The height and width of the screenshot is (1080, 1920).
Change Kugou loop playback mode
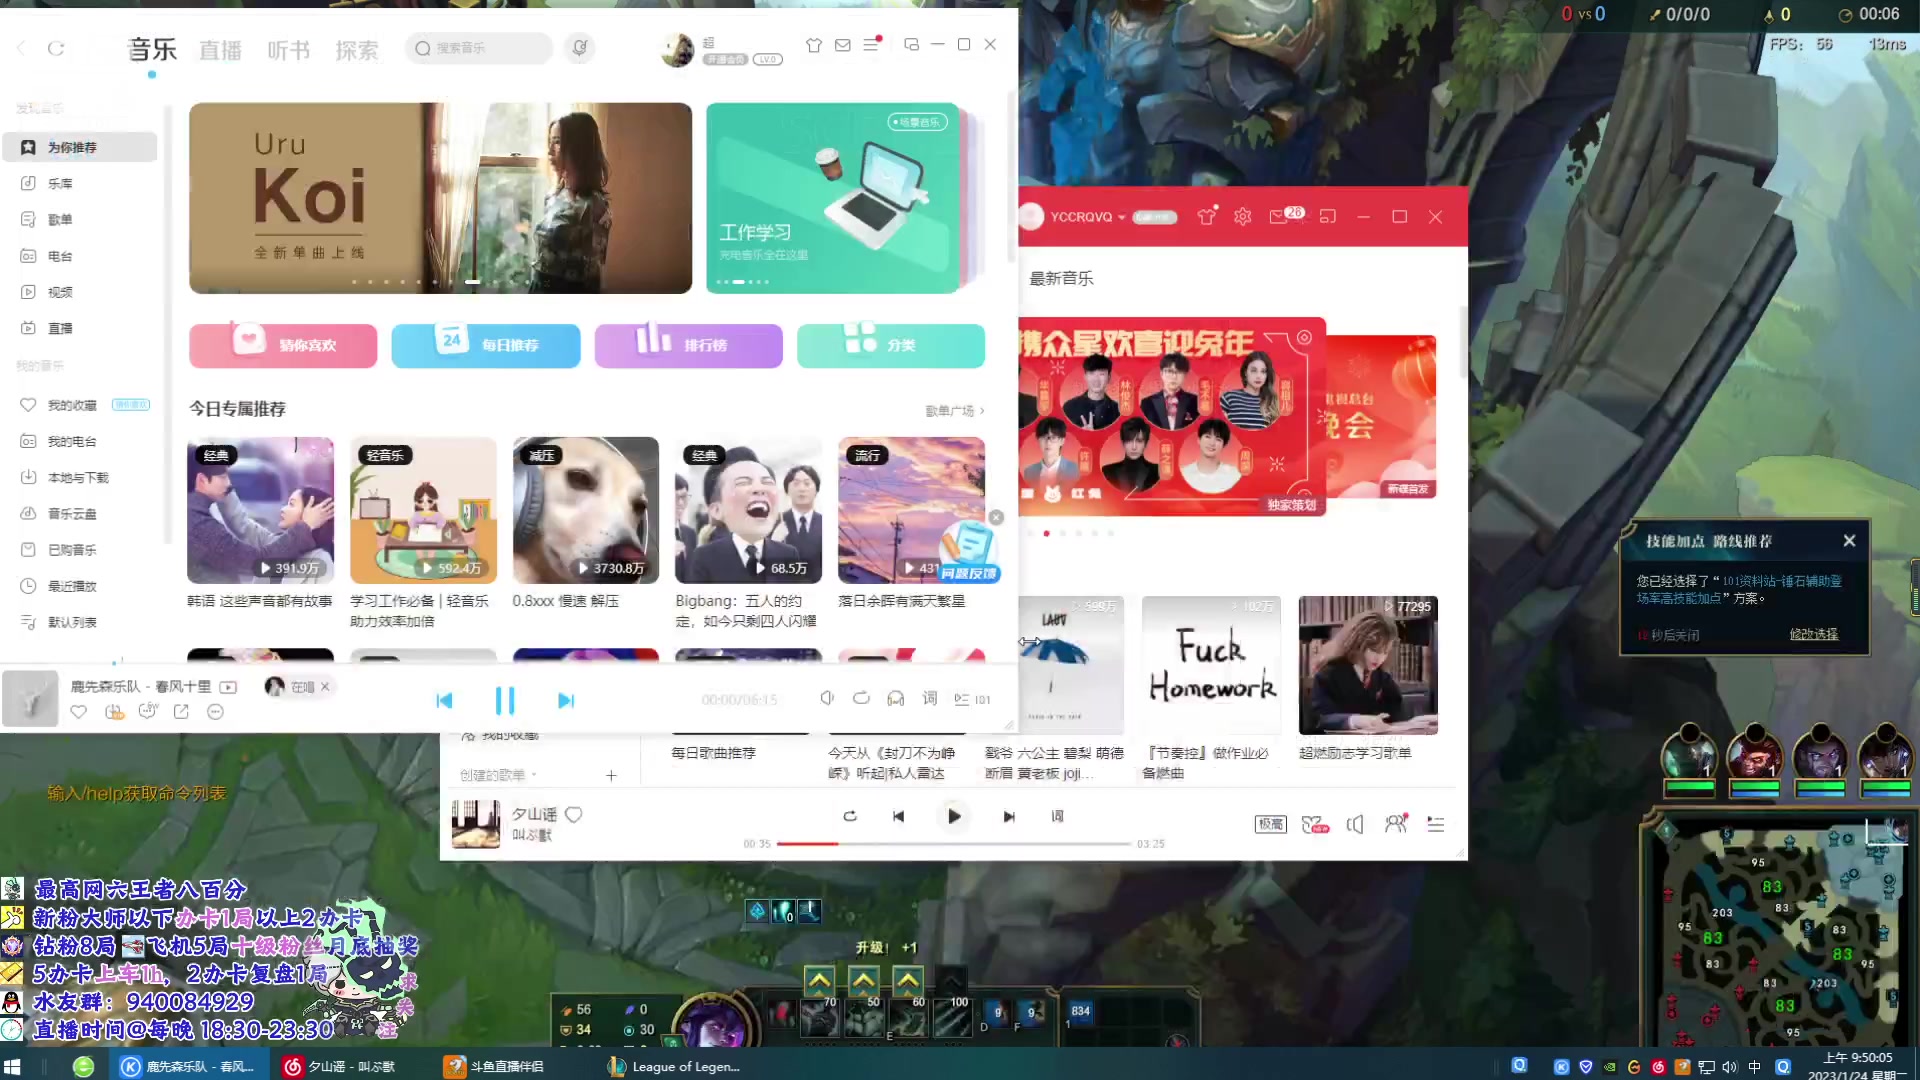click(x=861, y=698)
